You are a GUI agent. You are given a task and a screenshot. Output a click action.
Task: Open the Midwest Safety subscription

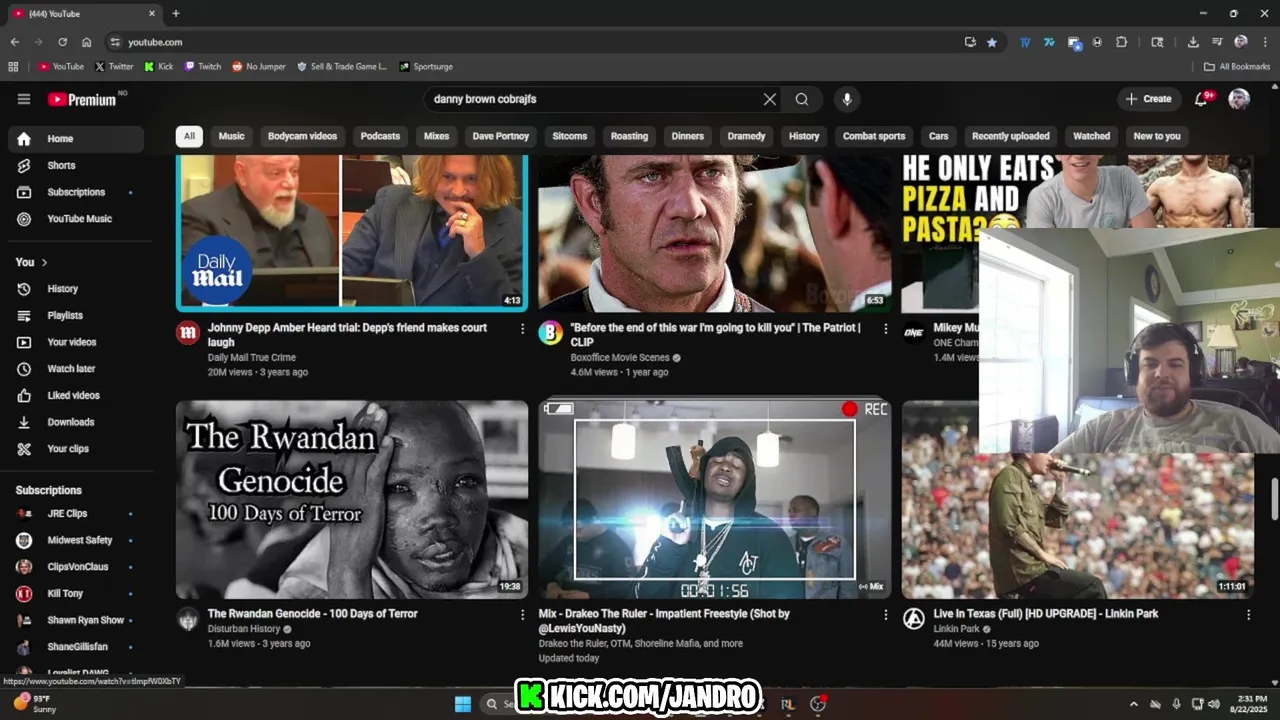pos(76,540)
